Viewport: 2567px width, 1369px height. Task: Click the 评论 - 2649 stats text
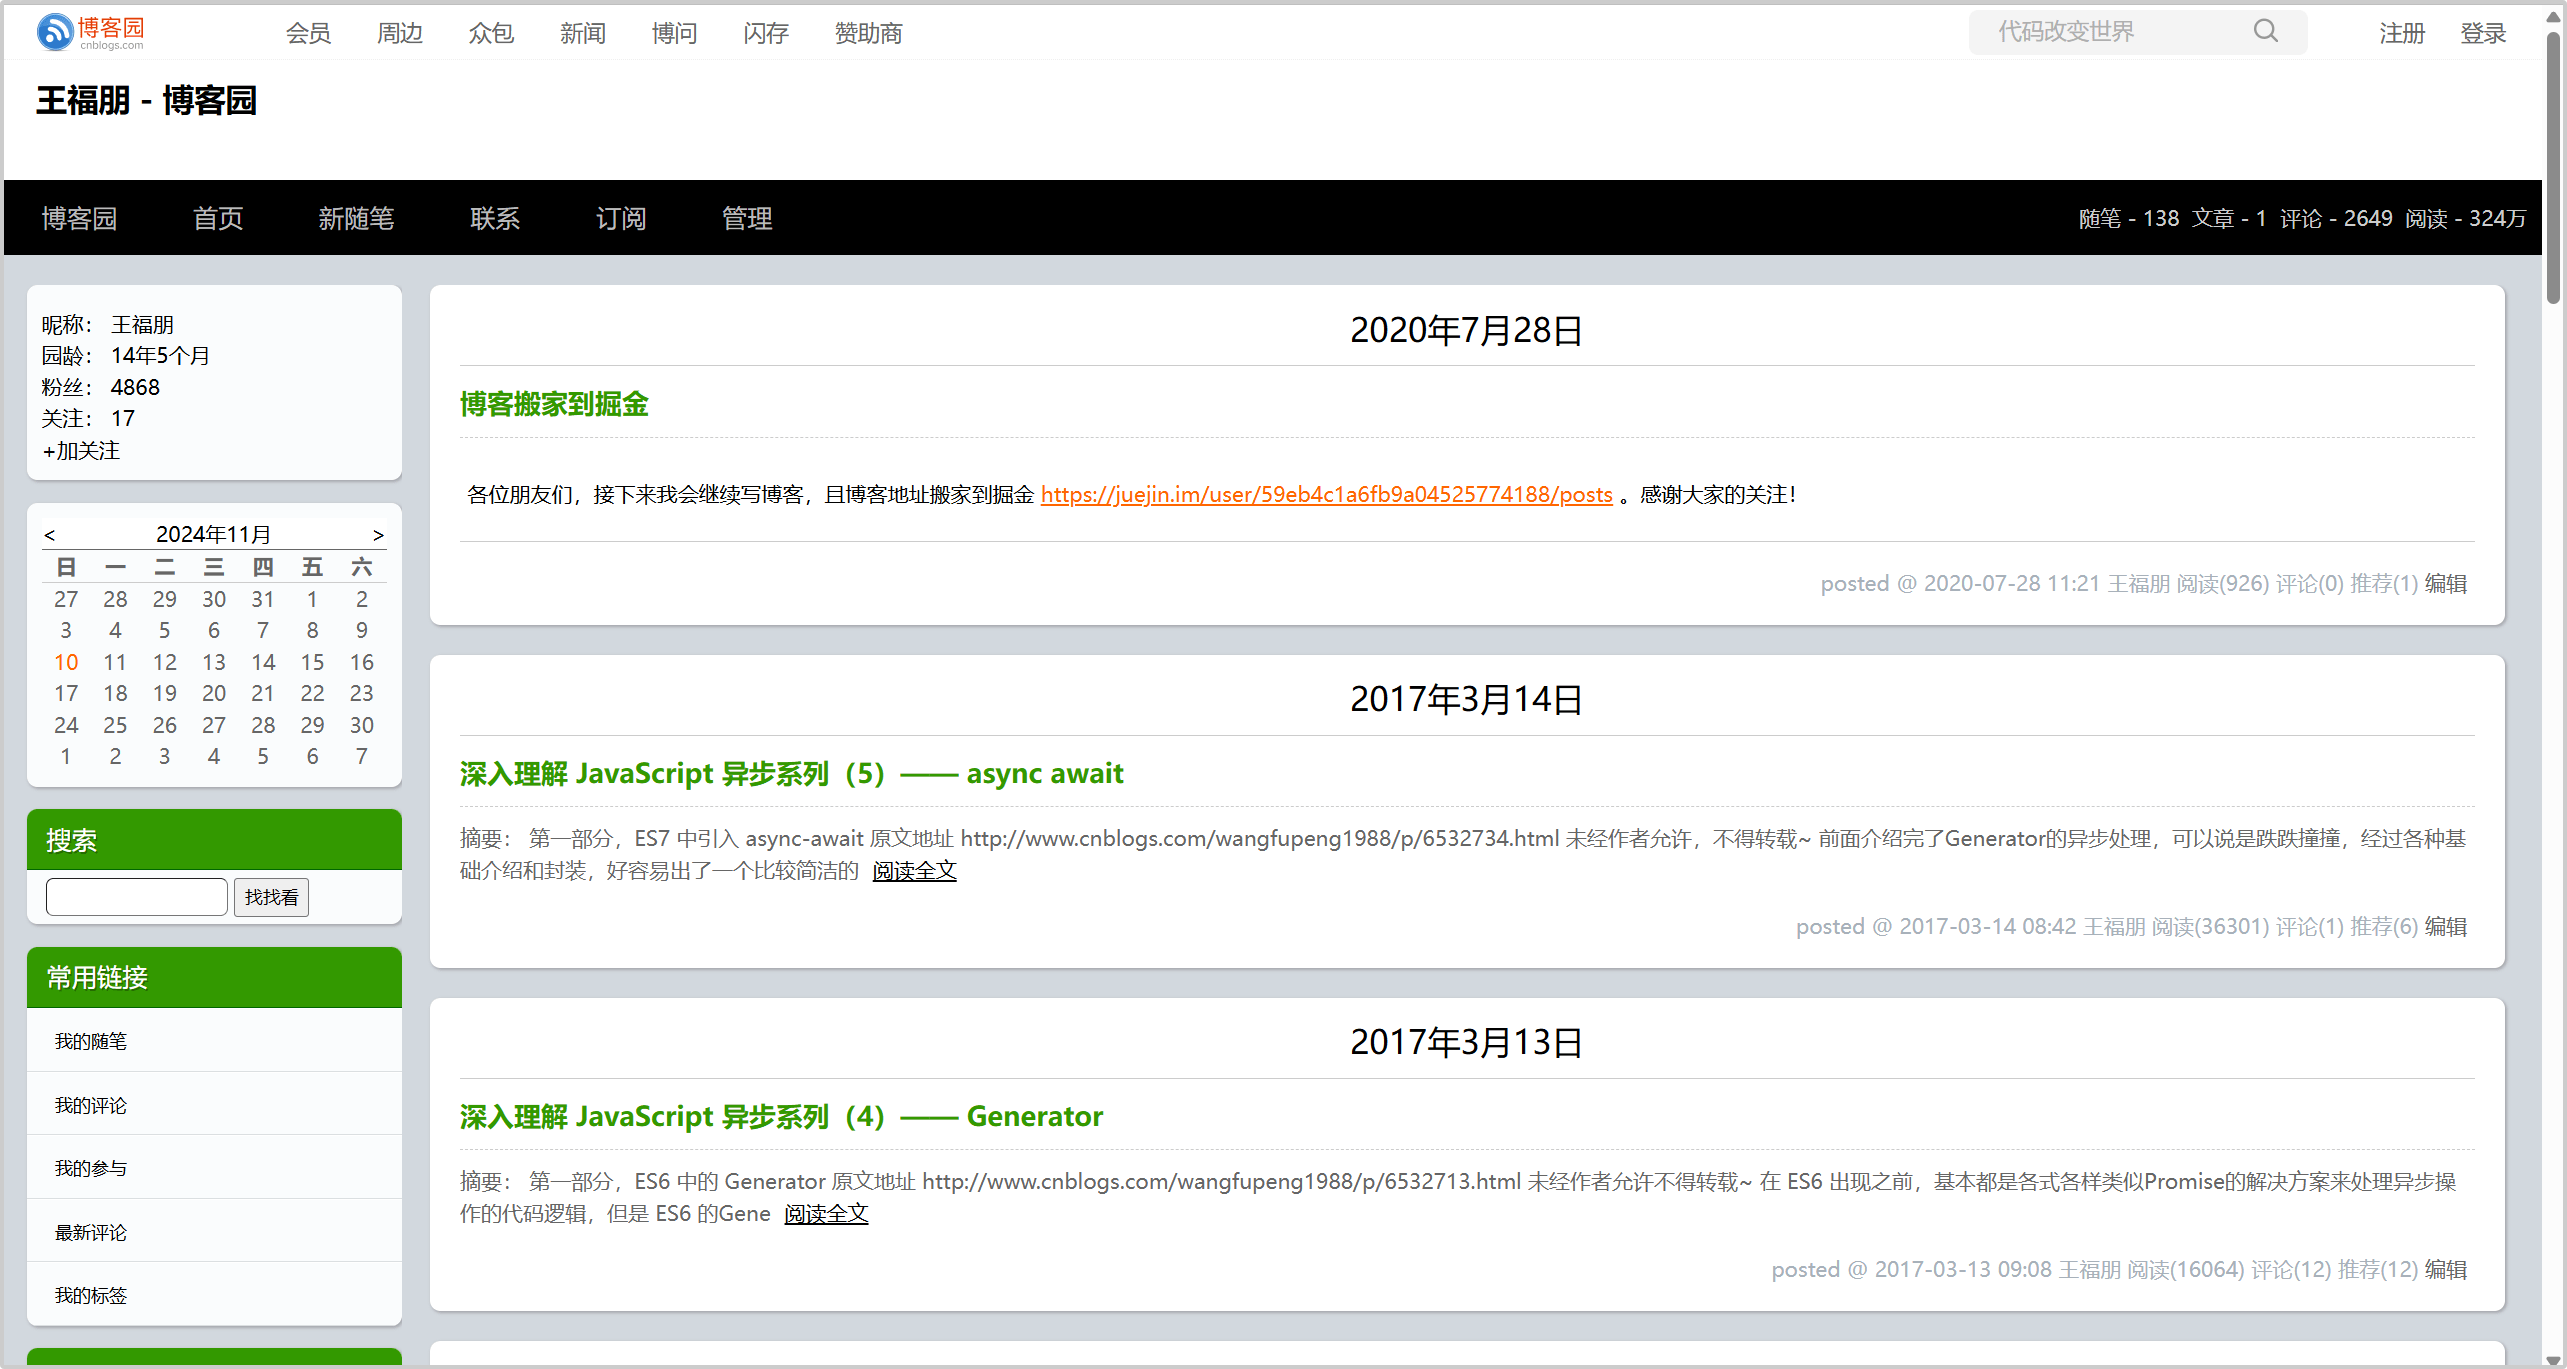(2336, 218)
